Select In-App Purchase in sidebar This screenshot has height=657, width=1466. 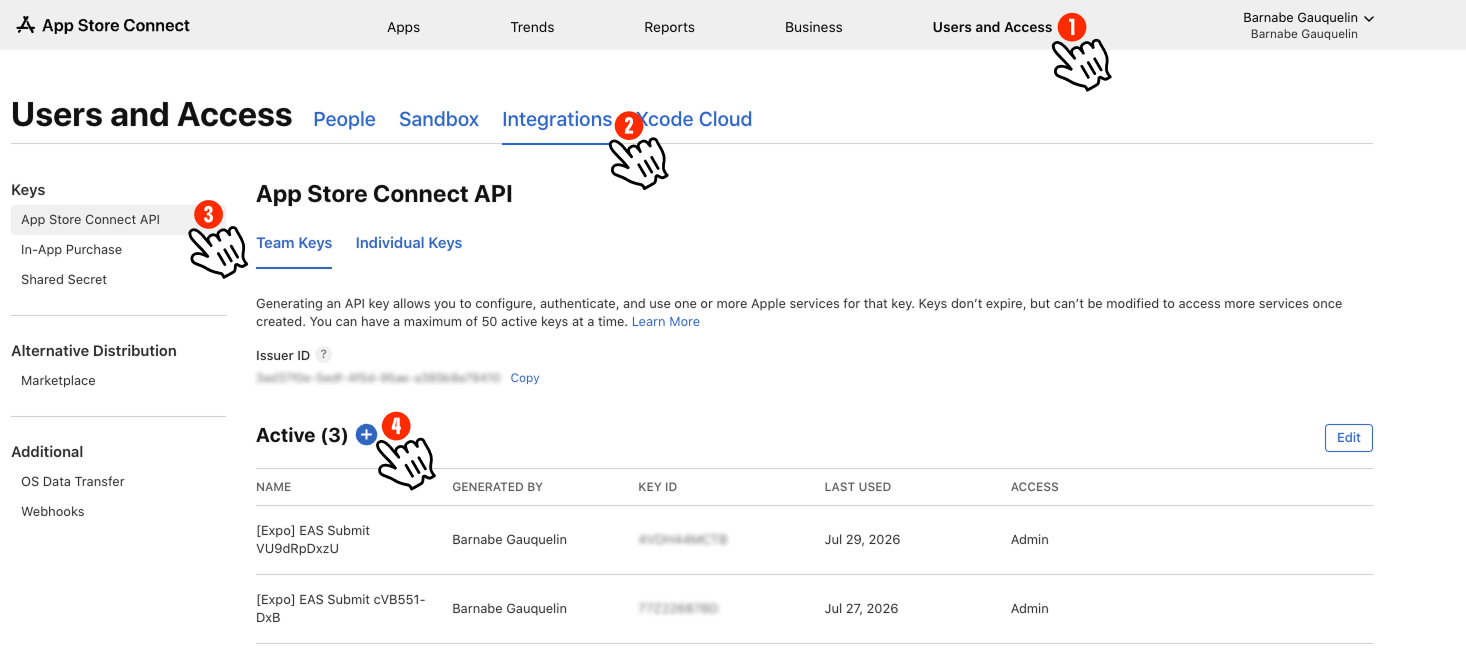[71, 250]
